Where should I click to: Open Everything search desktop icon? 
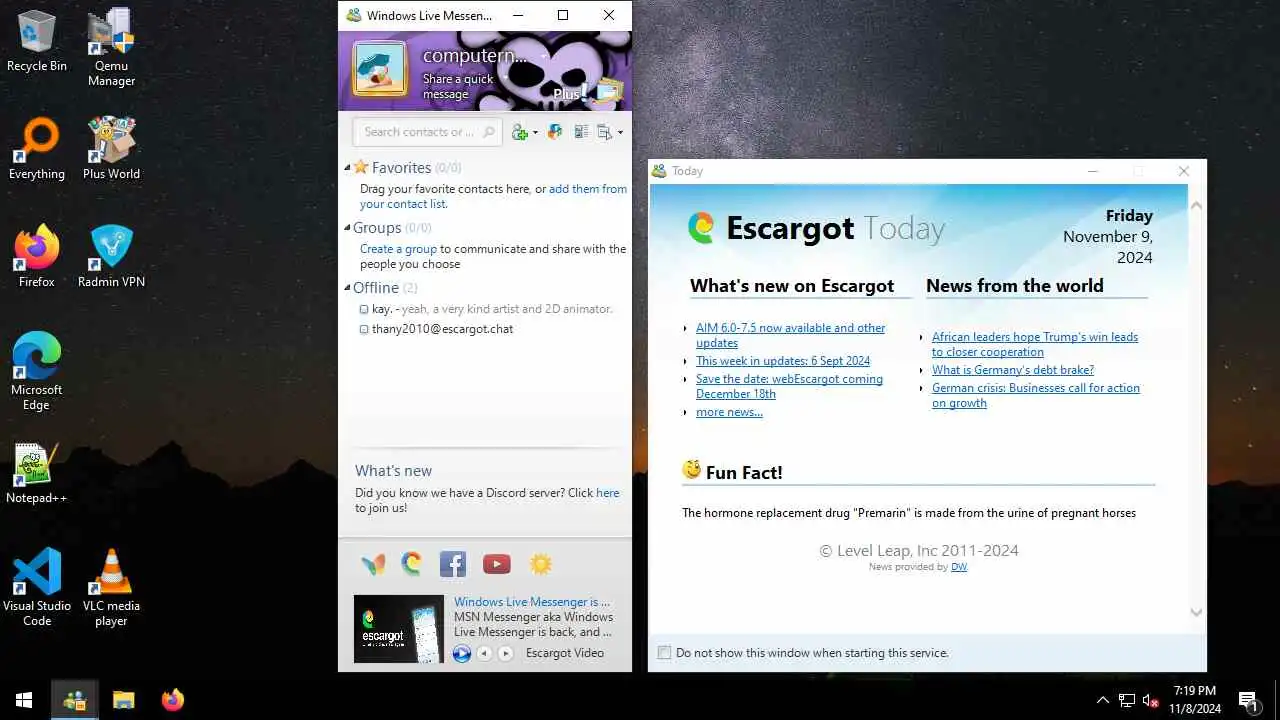[37, 149]
